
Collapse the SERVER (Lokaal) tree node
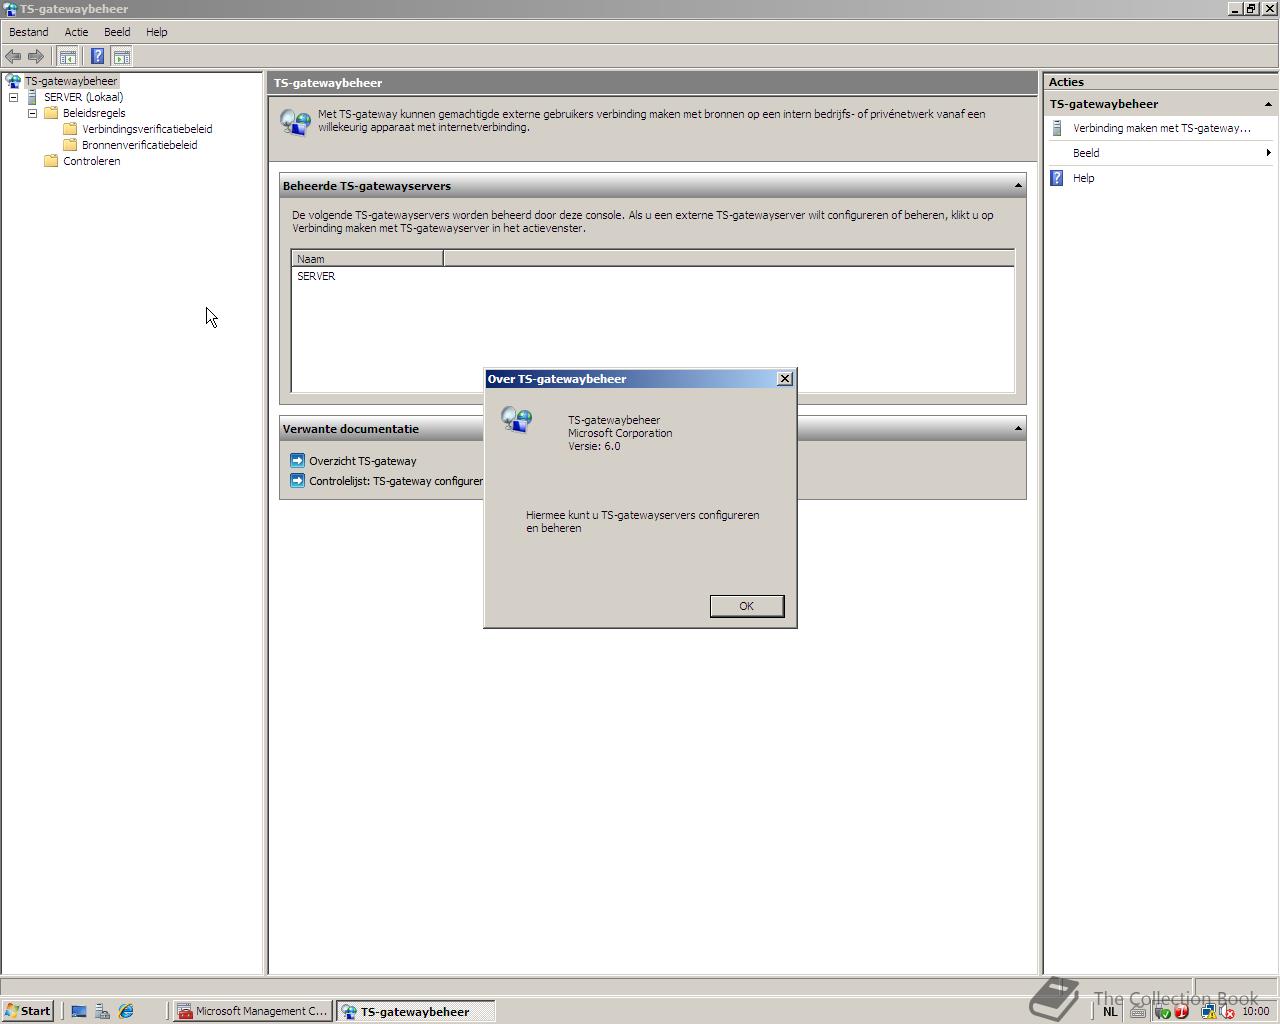[13, 97]
